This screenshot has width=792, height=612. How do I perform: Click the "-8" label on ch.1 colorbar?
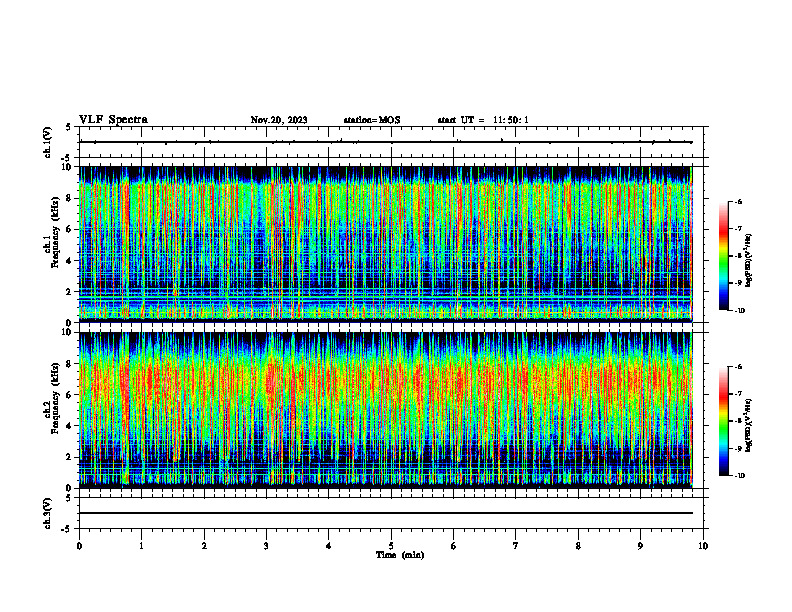pyautogui.click(x=738, y=256)
